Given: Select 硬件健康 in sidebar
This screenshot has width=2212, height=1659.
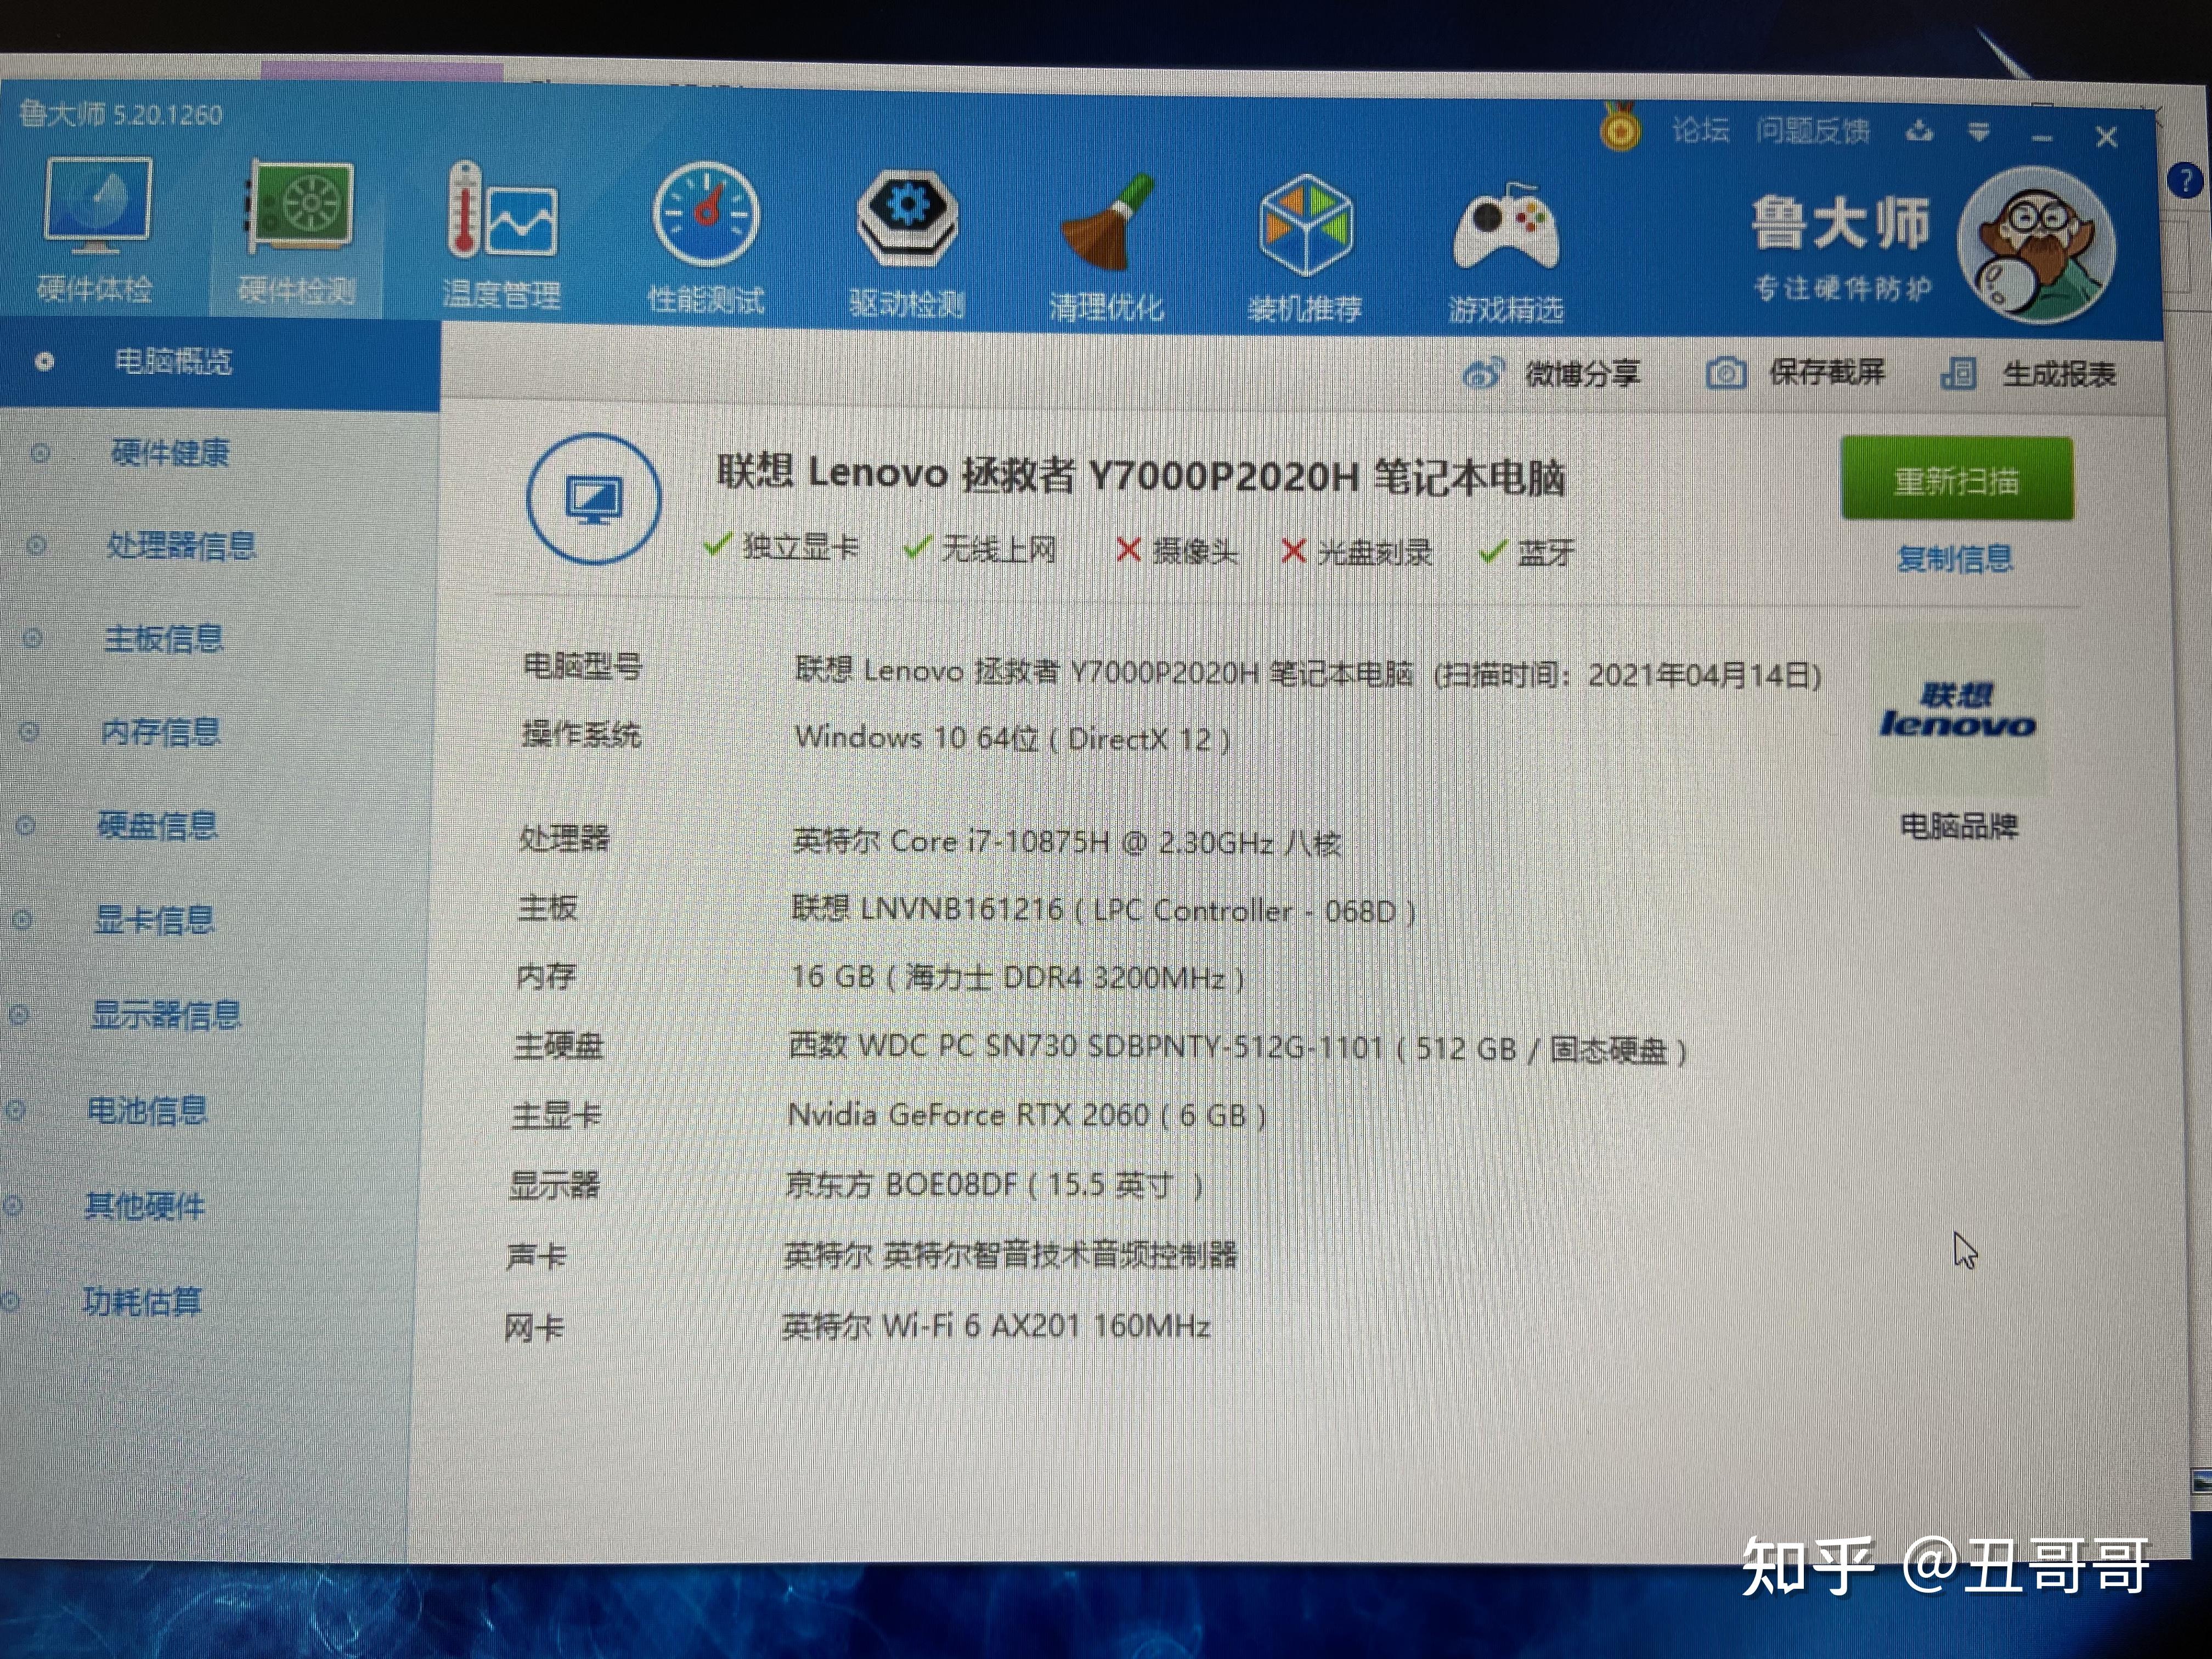Looking at the screenshot, I should point(170,453).
